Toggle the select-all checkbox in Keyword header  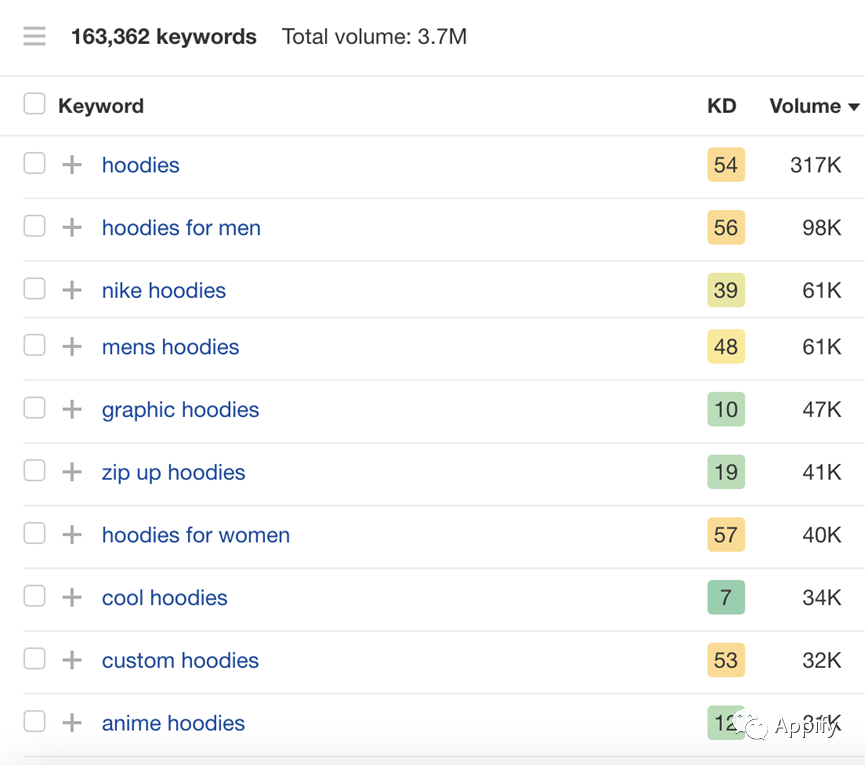coord(34,104)
